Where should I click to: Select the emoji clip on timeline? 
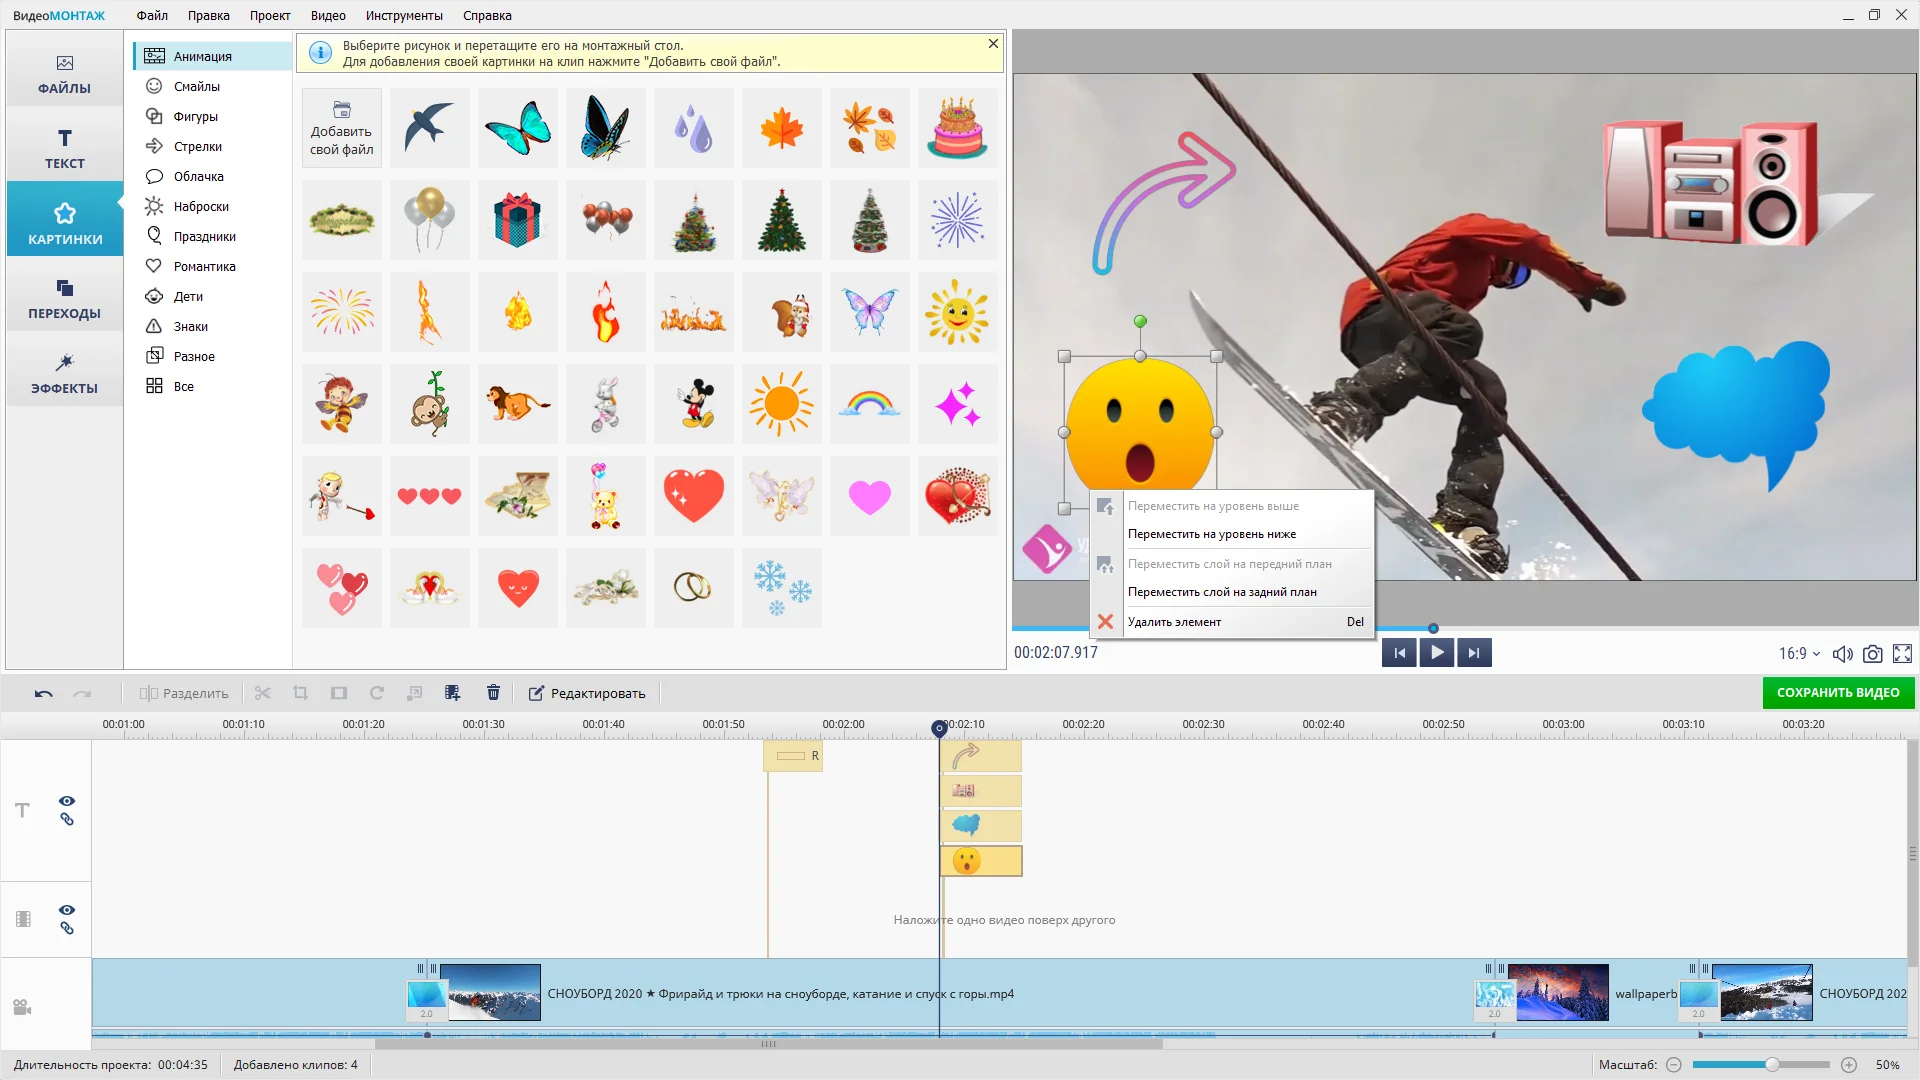(981, 861)
